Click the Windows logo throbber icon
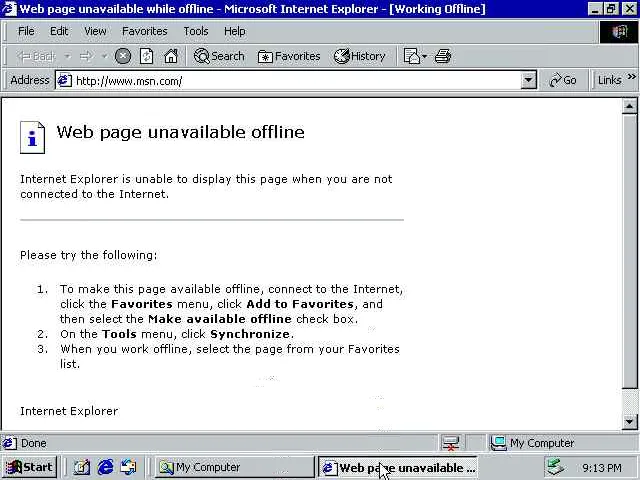 pyautogui.click(x=619, y=31)
